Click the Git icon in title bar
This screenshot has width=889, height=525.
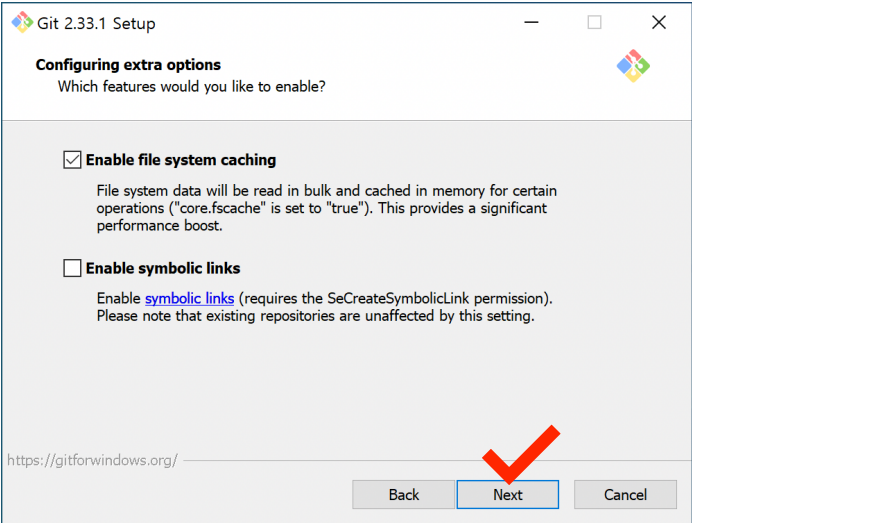[21, 22]
